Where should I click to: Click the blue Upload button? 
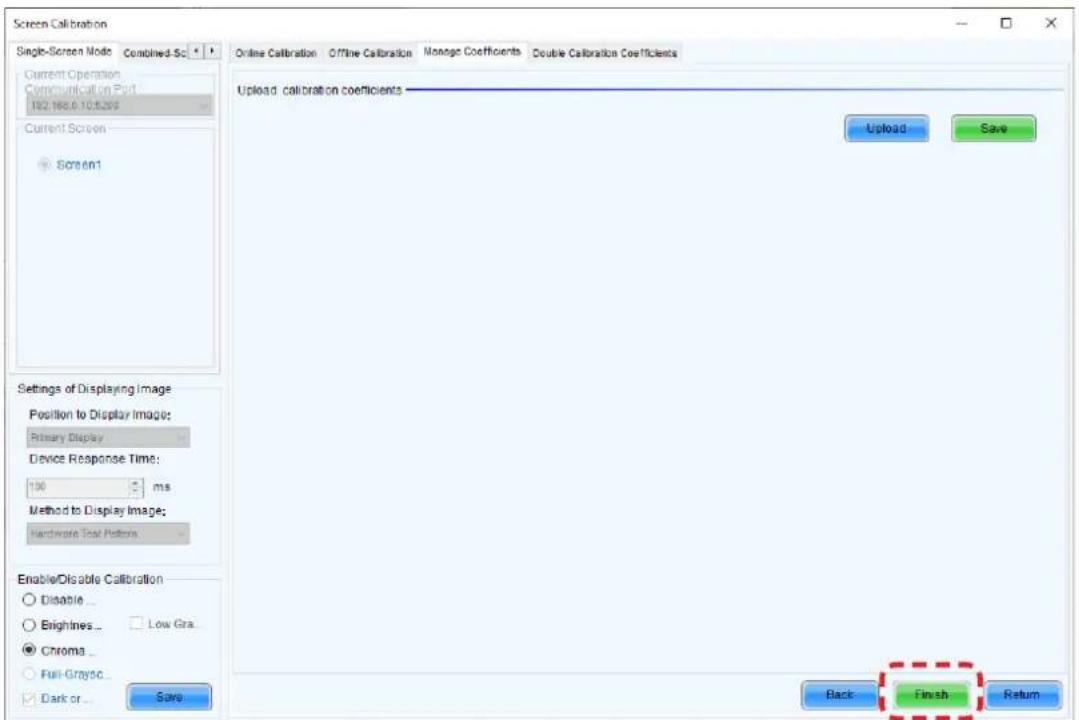pos(886,129)
